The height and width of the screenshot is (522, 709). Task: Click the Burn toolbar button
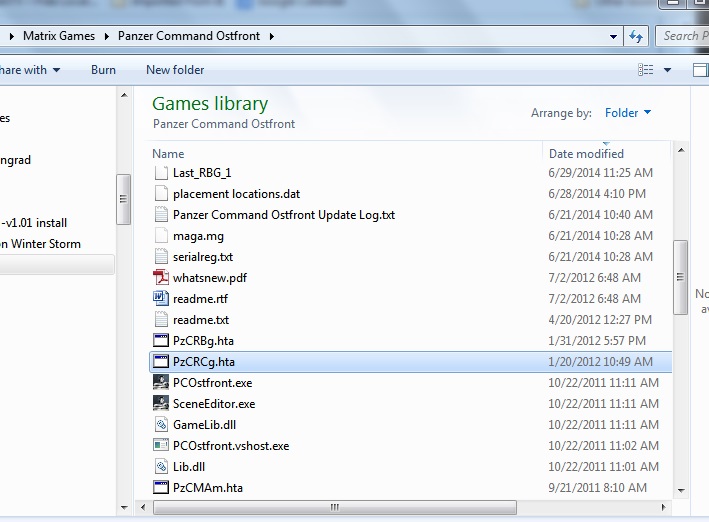[104, 70]
